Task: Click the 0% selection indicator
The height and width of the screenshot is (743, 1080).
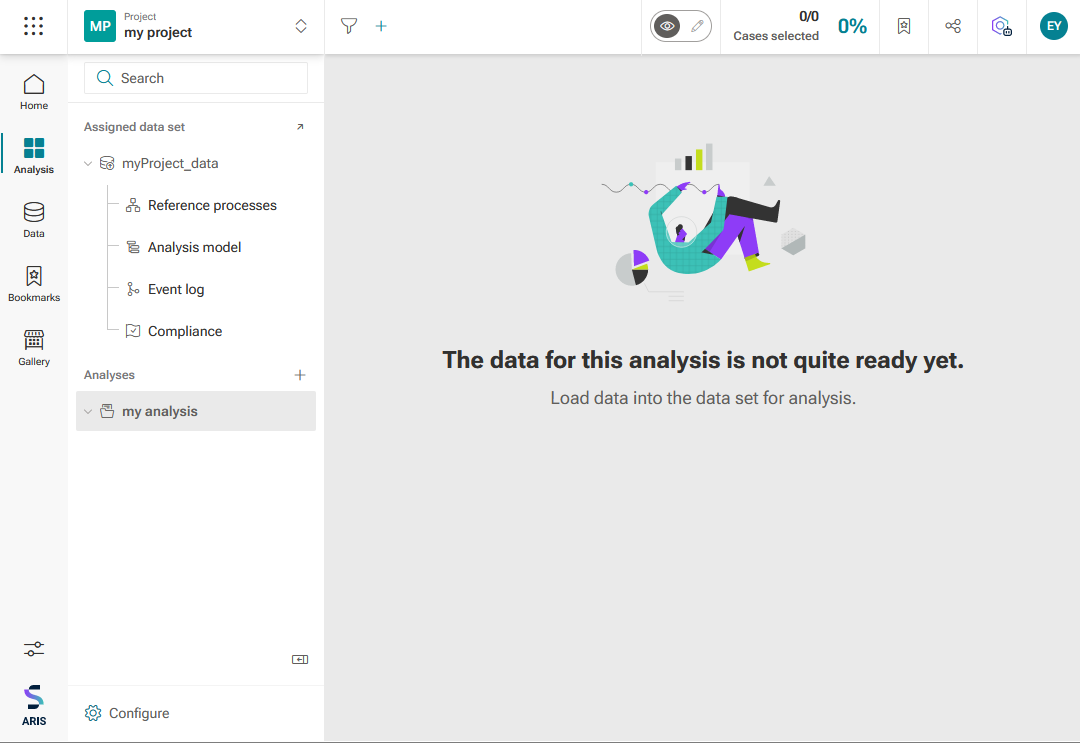Action: coord(852,26)
